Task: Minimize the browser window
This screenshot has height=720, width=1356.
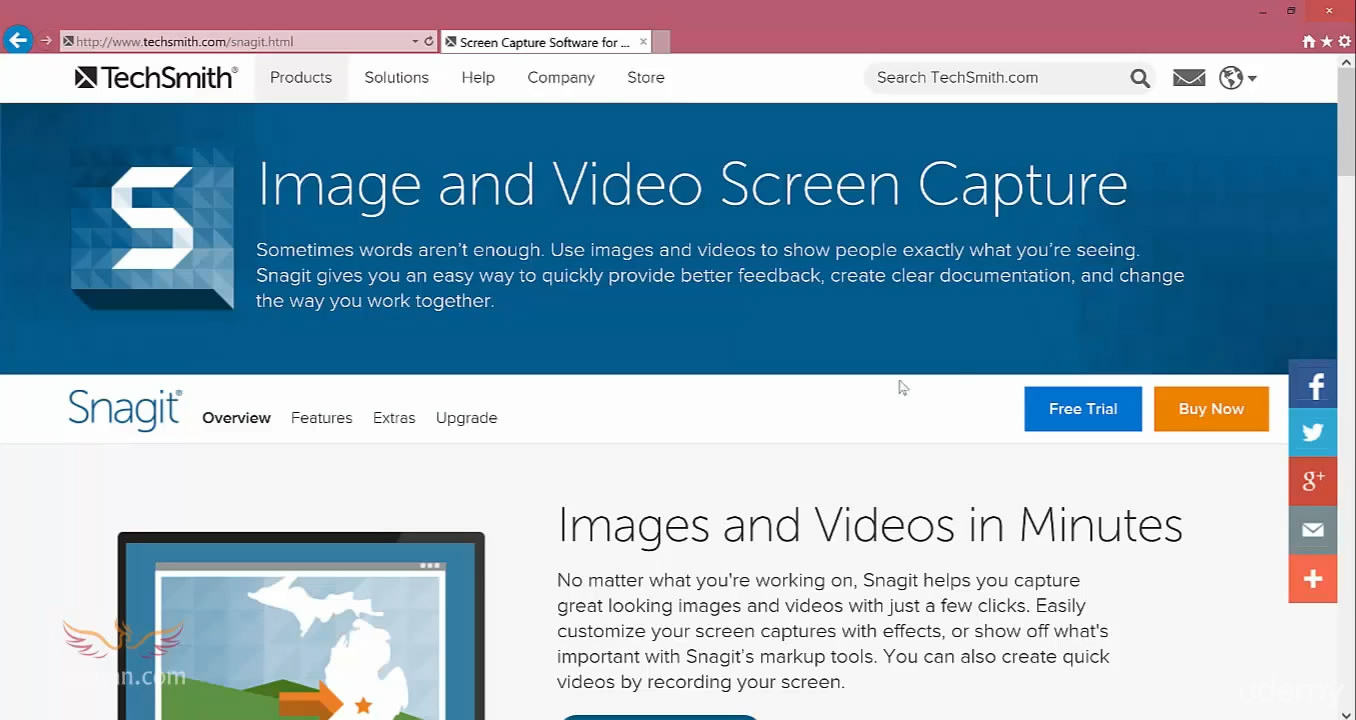Action: (x=1265, y=10)
